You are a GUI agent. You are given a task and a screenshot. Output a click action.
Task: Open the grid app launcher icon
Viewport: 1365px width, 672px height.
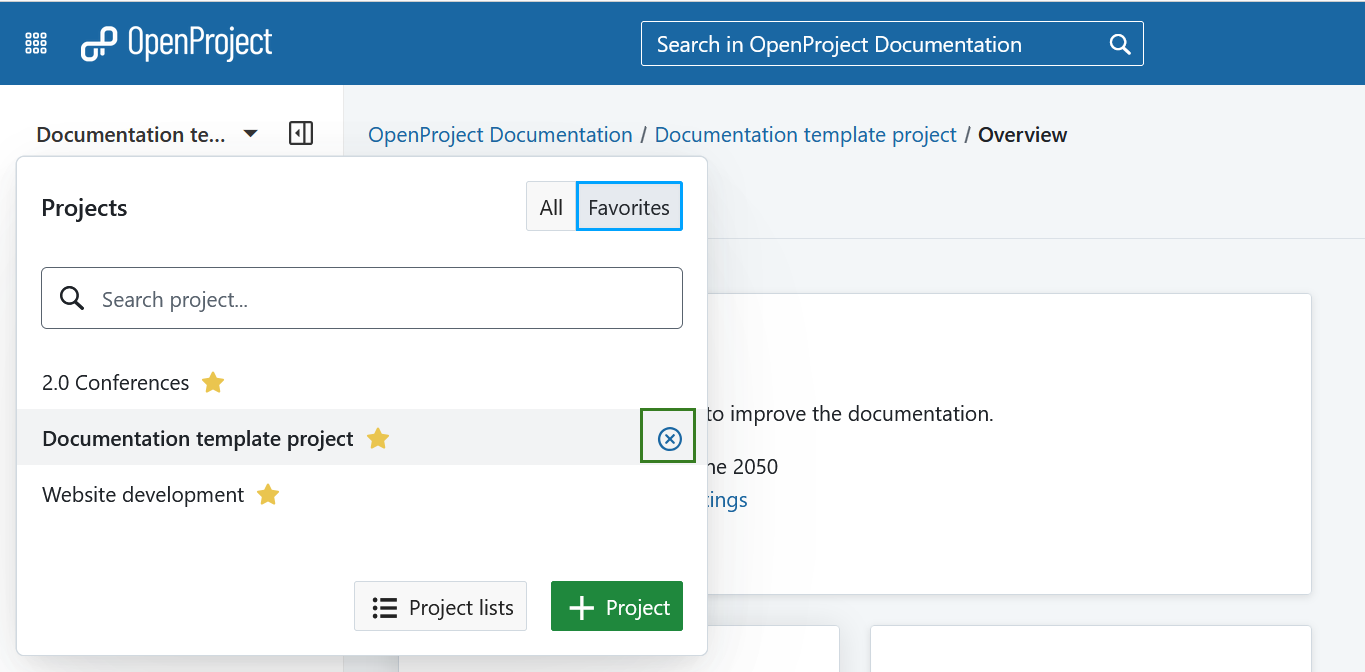tap(35, 42)
